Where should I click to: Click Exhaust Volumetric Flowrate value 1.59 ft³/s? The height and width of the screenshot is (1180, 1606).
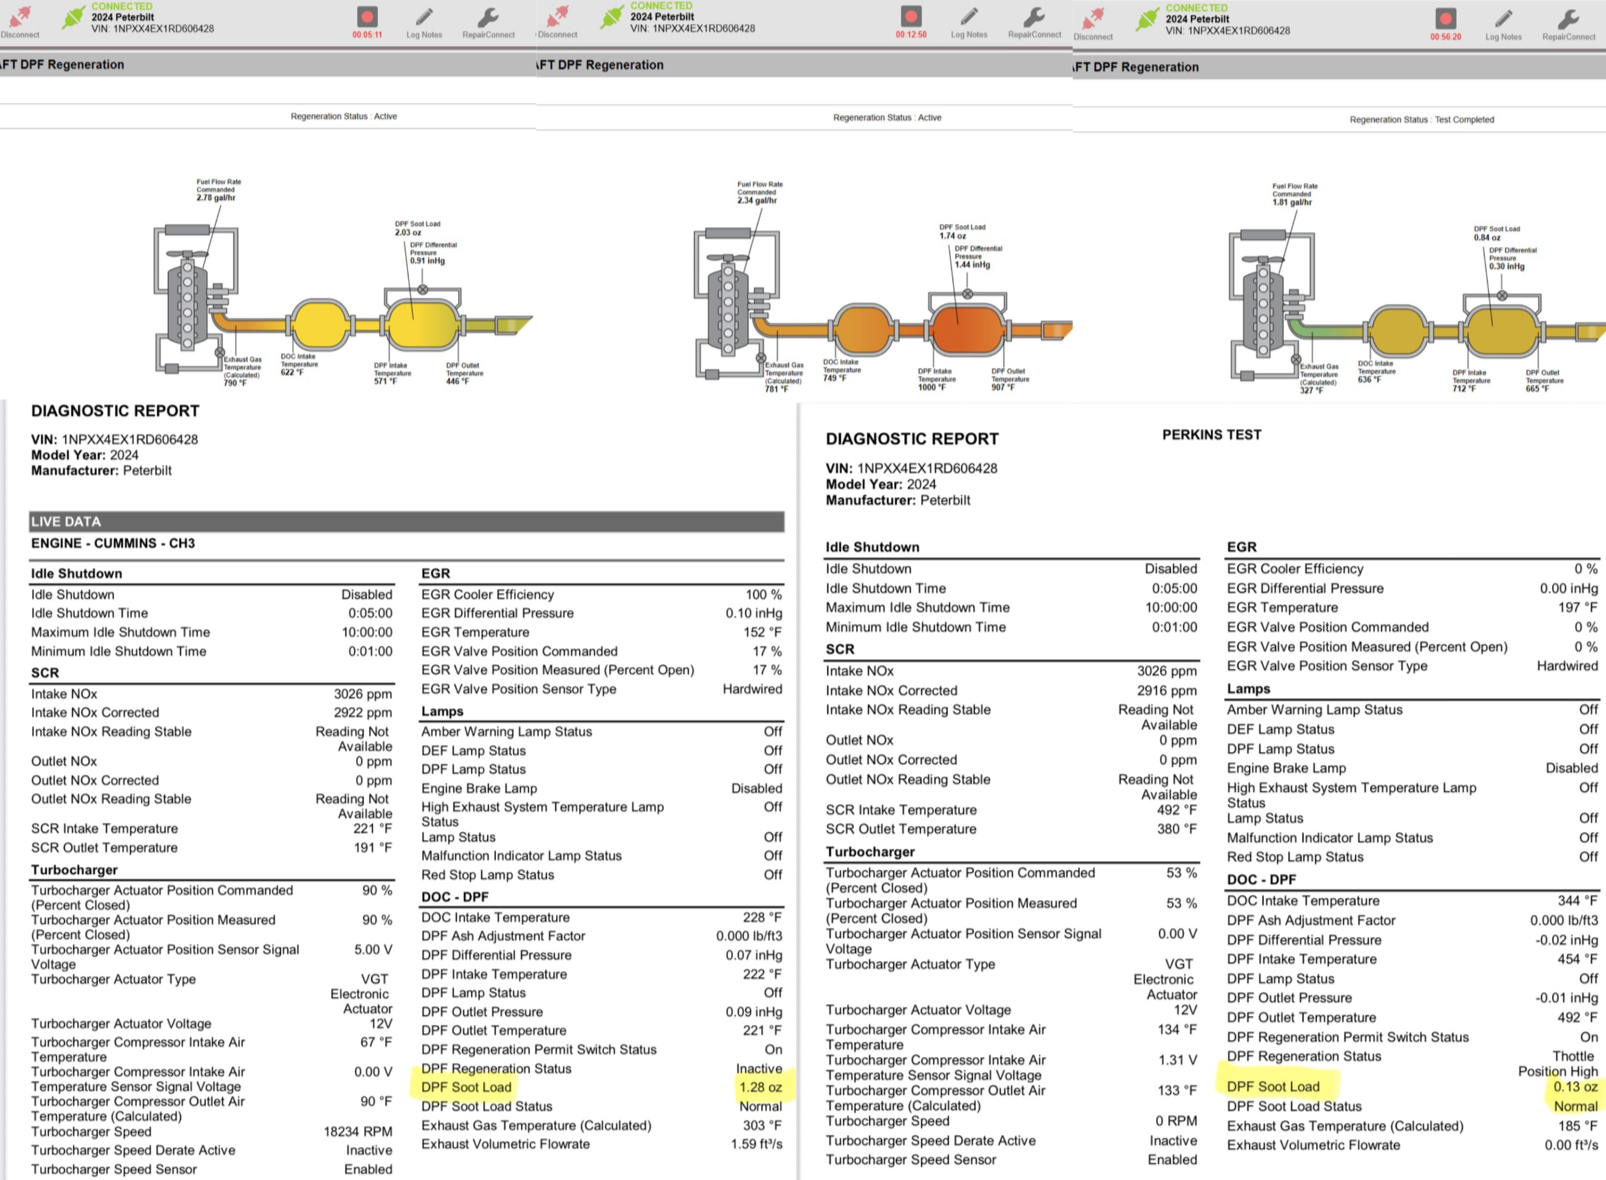(756, 1144)
